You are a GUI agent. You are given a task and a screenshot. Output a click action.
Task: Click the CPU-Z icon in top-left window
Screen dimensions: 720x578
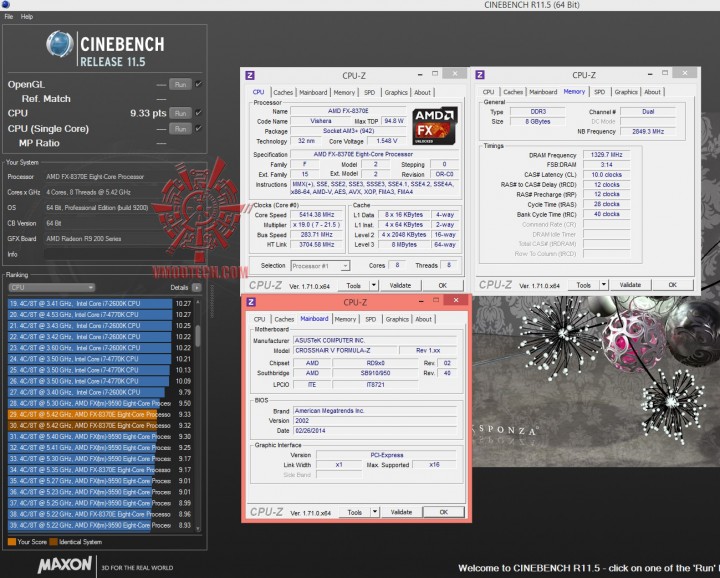pyautogui.click(x=250, y=75)
